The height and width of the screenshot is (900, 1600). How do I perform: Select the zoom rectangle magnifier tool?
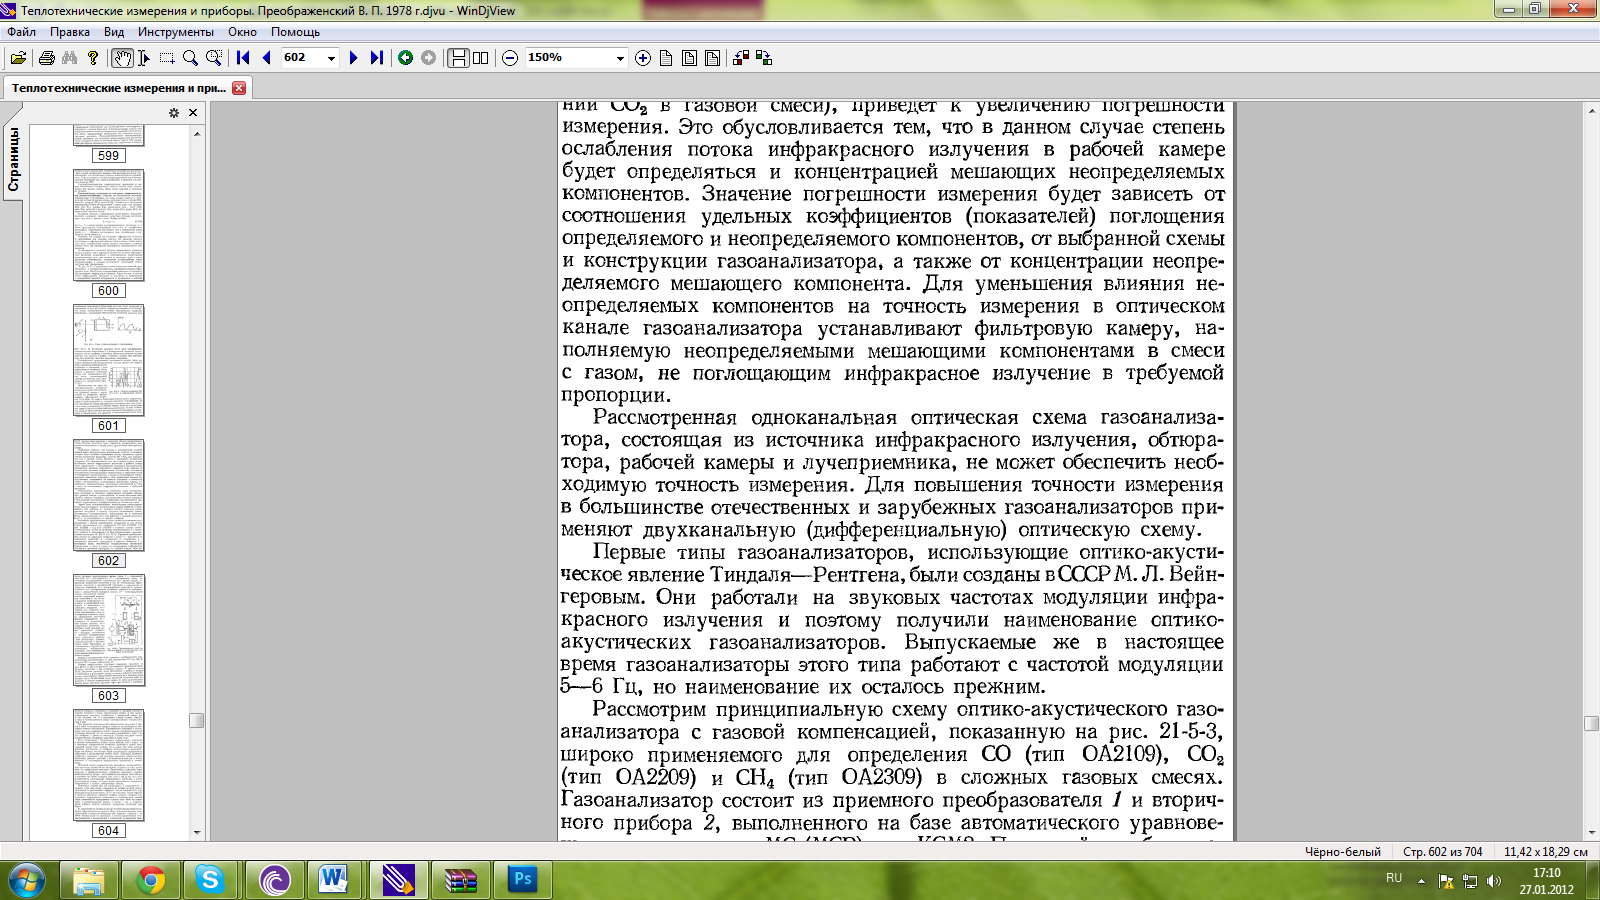tap(213, 58)
